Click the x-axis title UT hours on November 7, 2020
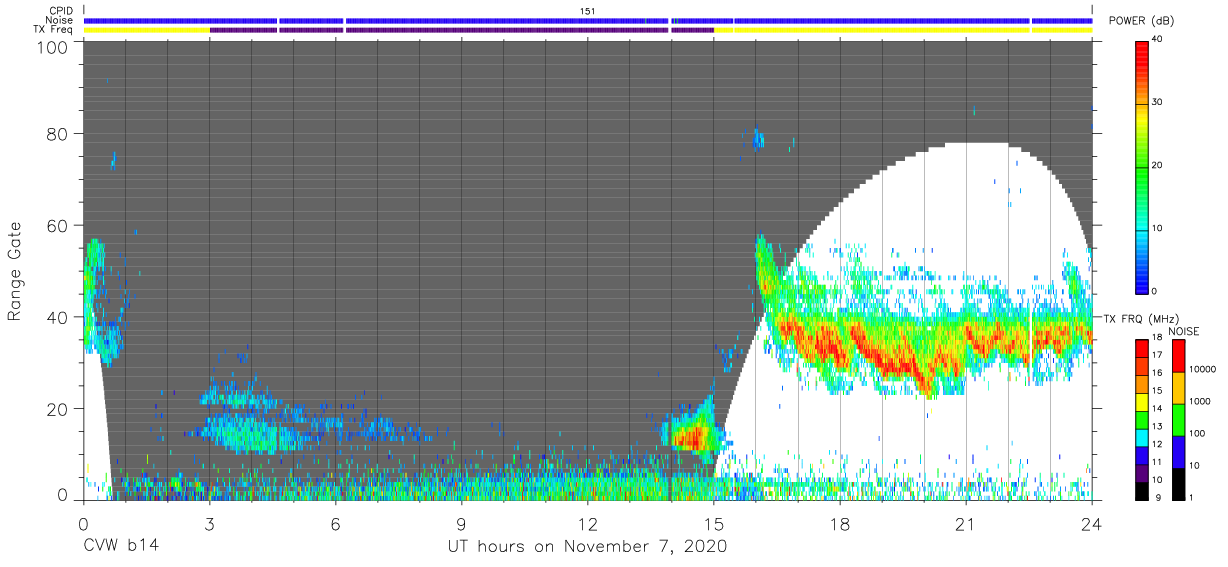The height and width of the screenshot is (567, 1228). pos(587,546)
